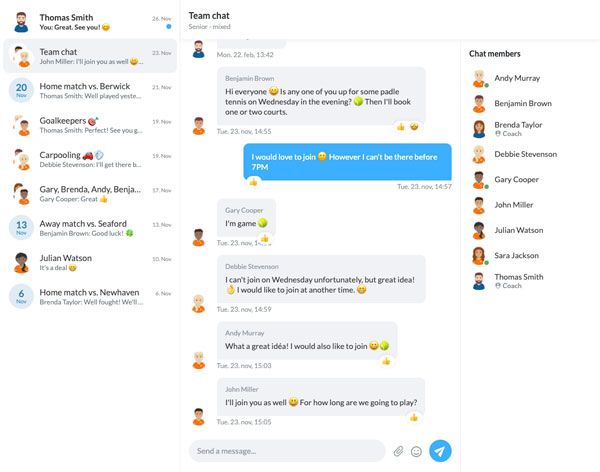This screenshot has width=600, height=472.
Task: Click Sara Jackson's avatar in members
Action: (479, 256)
